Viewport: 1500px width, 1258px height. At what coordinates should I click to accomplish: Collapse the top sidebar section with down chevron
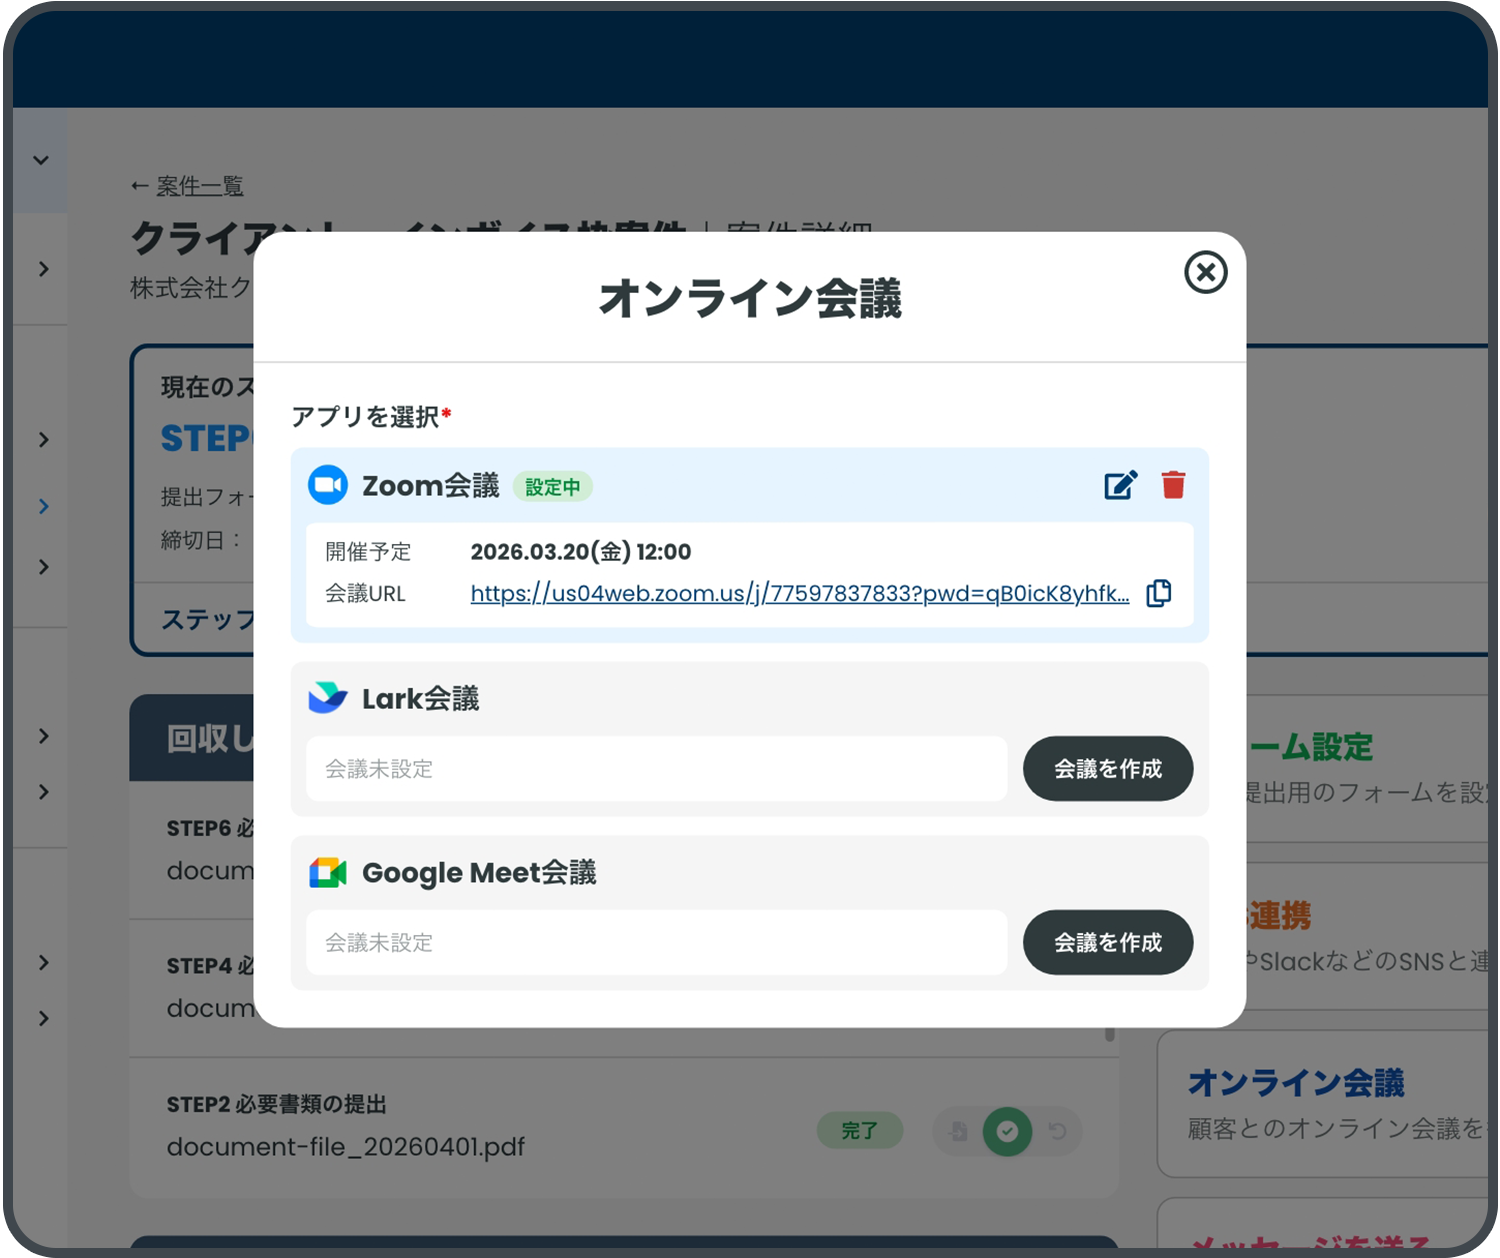[40, 160]
